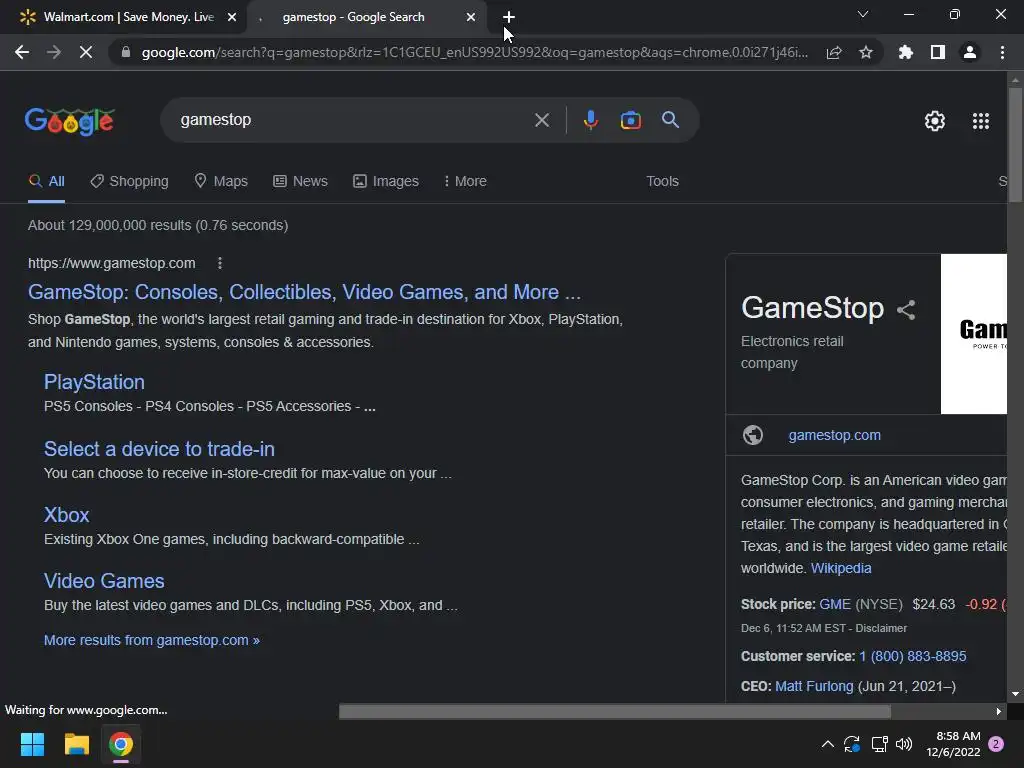Image resolution: width=1024 pixels, height=768 pixels.
Task: Open the Video Games sitelink
Action: (104, 581)
